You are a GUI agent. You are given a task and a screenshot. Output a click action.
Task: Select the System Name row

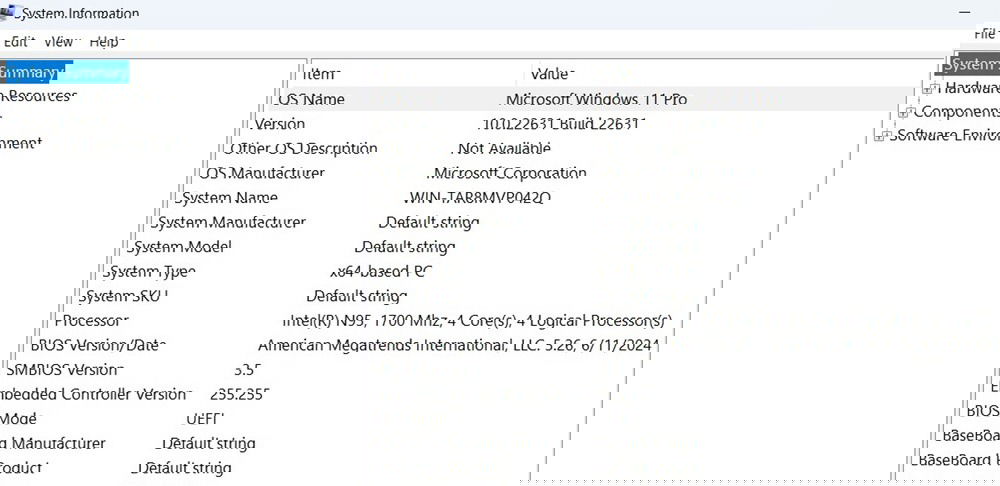[229, 198]
